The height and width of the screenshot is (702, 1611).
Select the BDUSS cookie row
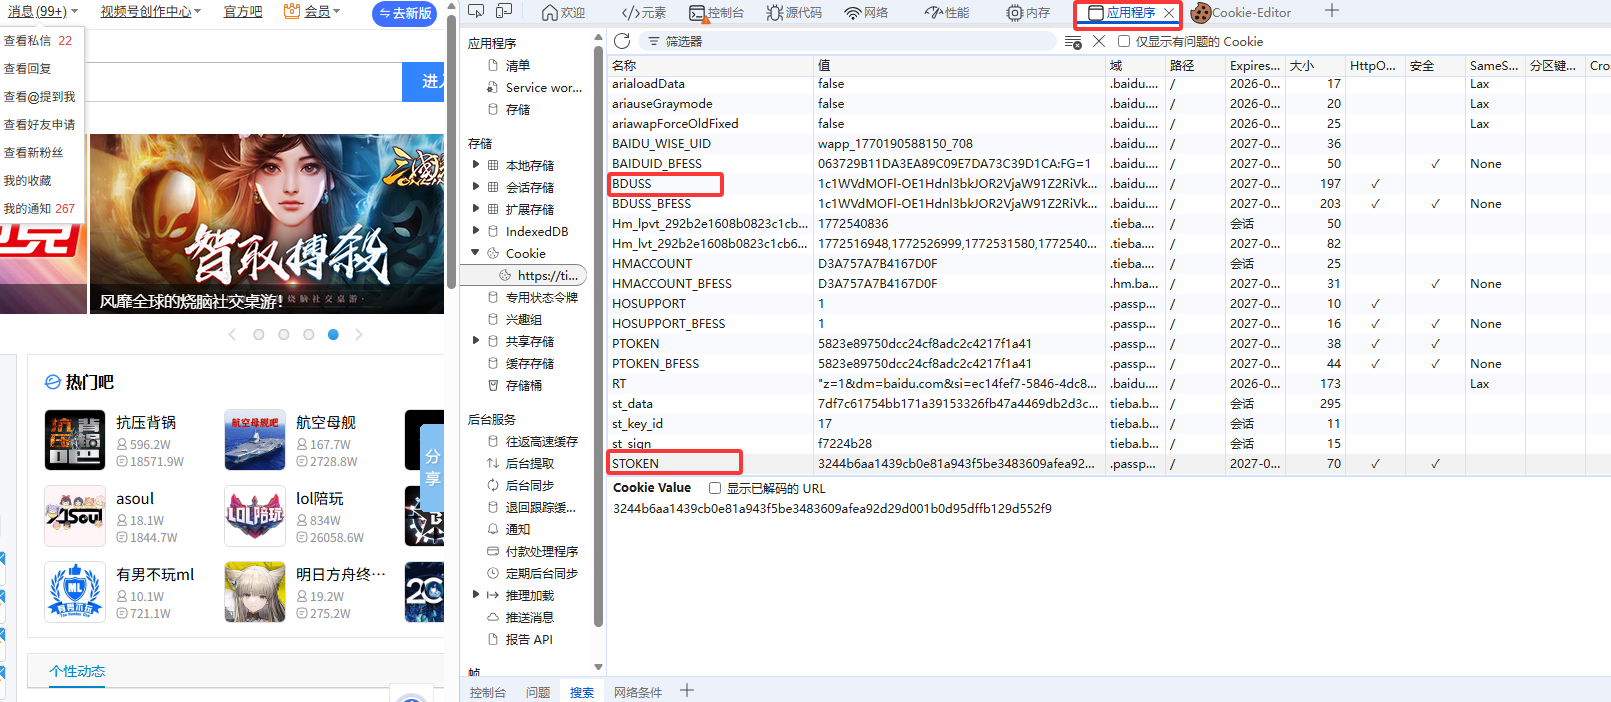(x=1108, y=184)
